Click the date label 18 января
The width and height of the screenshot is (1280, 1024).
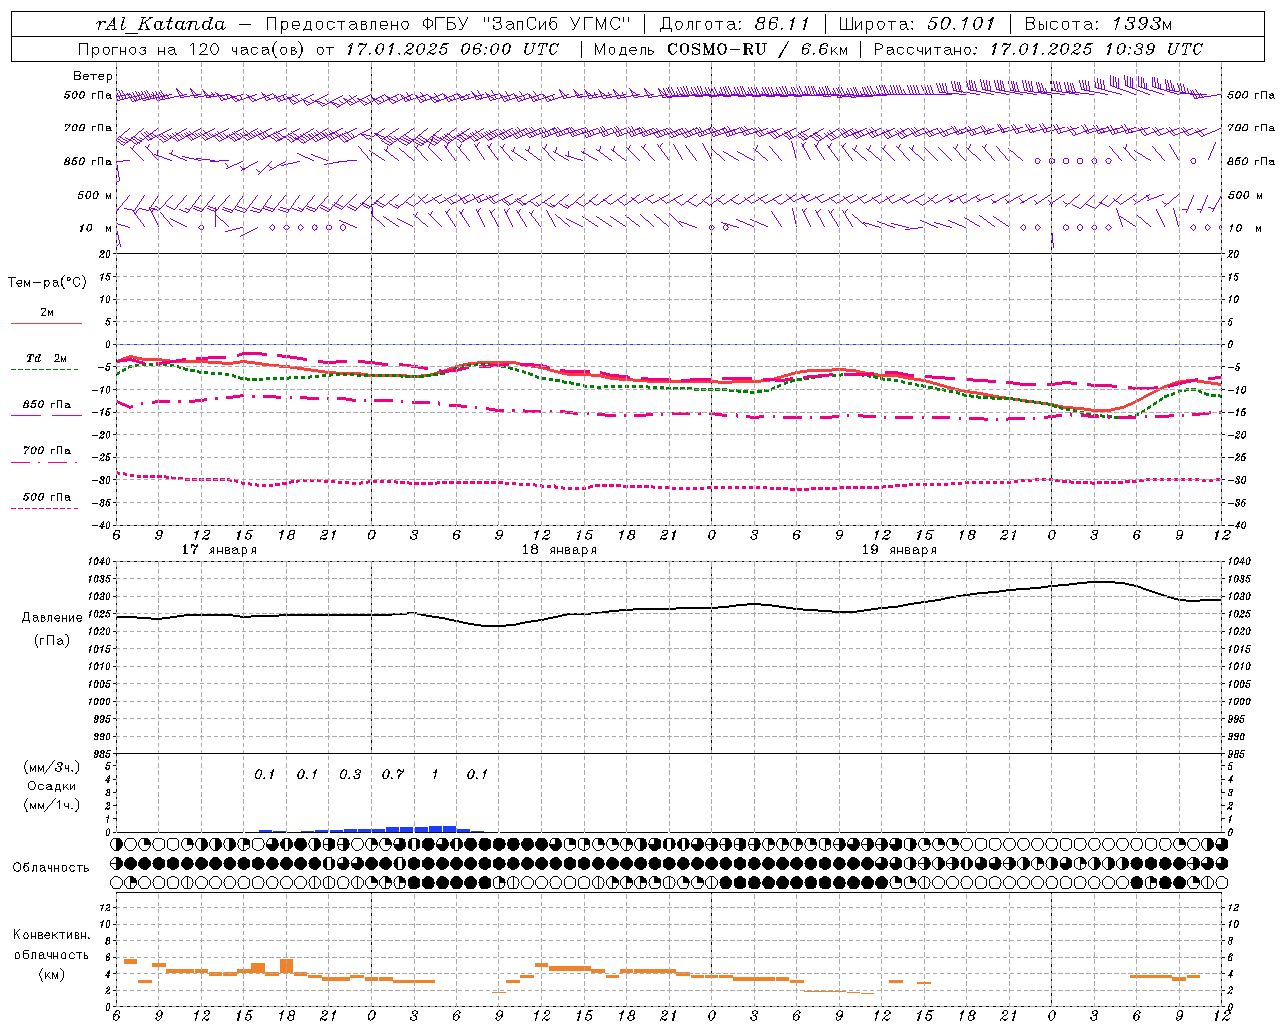(559, 550)
